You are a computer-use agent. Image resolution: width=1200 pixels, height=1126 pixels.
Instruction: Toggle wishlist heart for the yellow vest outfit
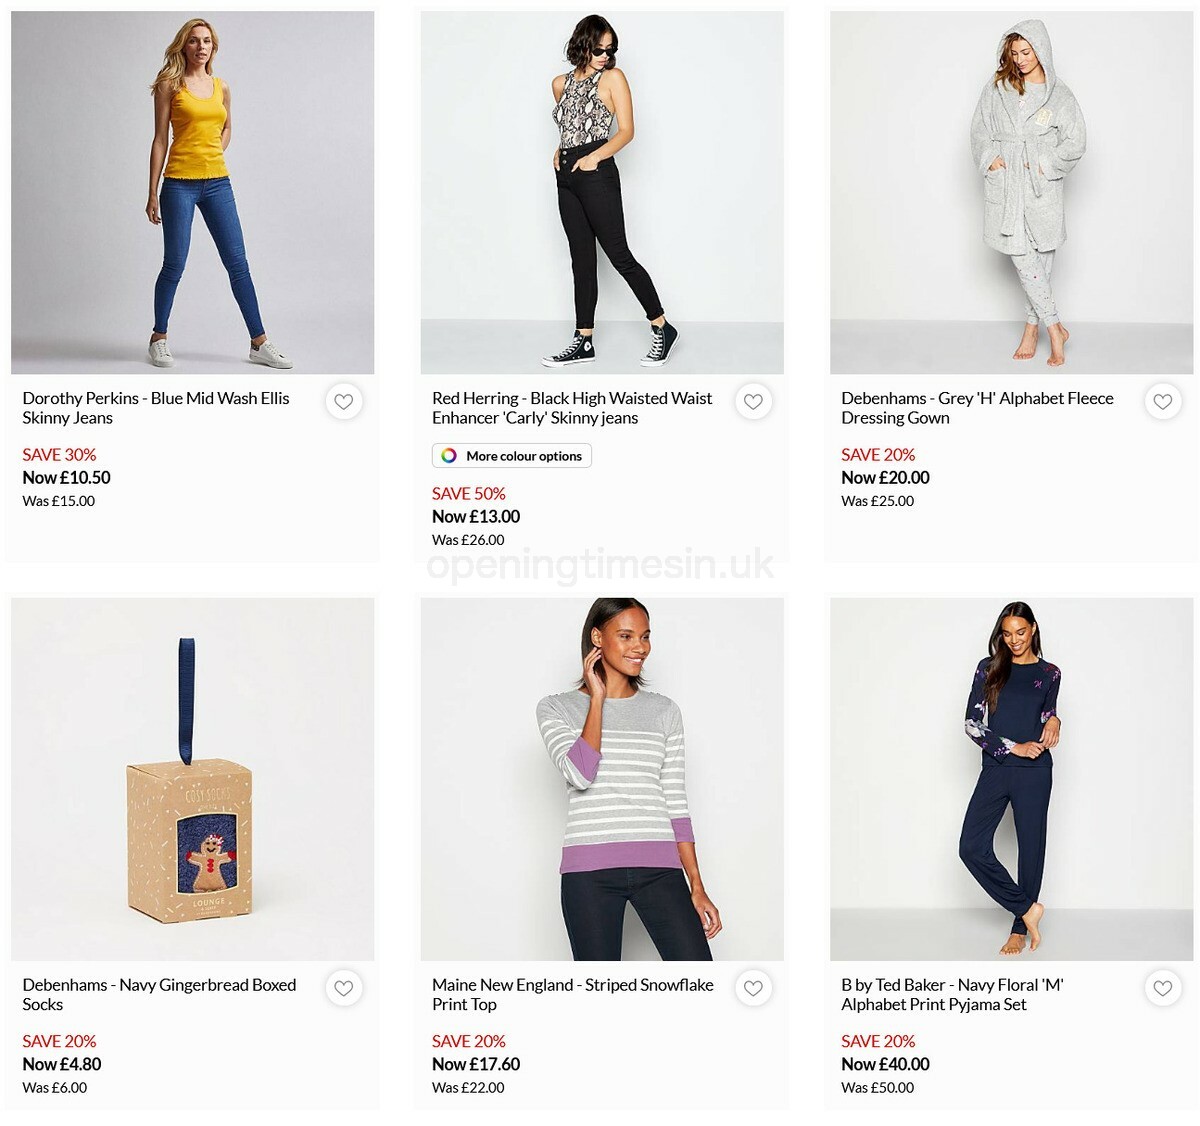pos(344,401)
